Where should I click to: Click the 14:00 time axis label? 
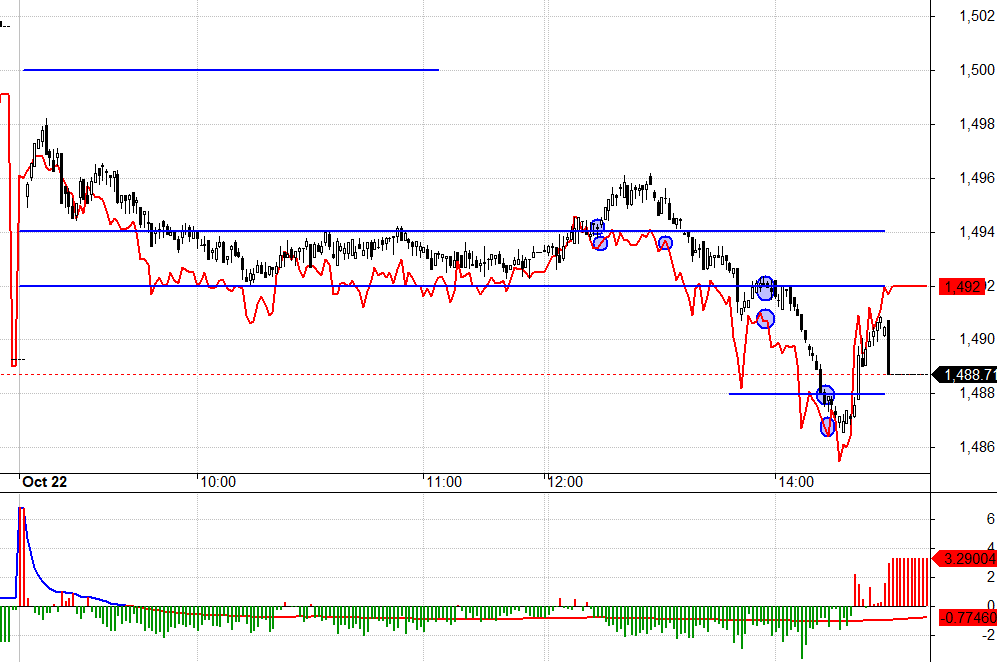tap(795, 482)
